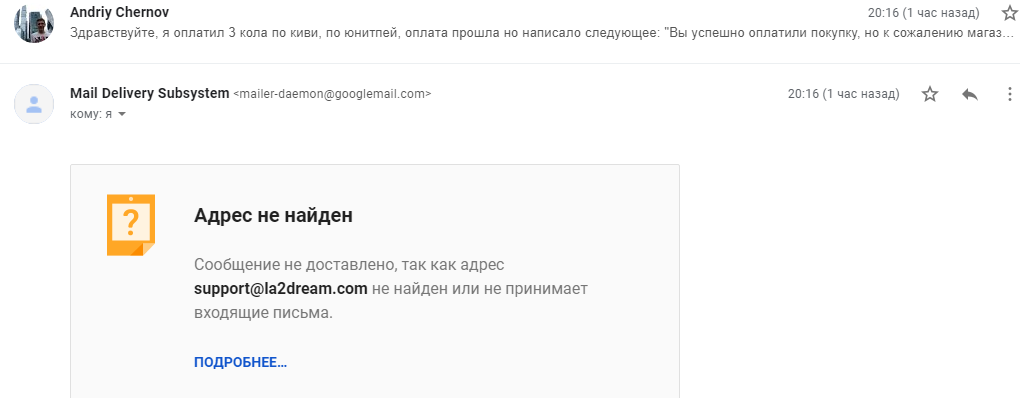Star the Mail Delivery Subsystem message
The width and height of the screenshot is (1036, 398).
(930, 94)
